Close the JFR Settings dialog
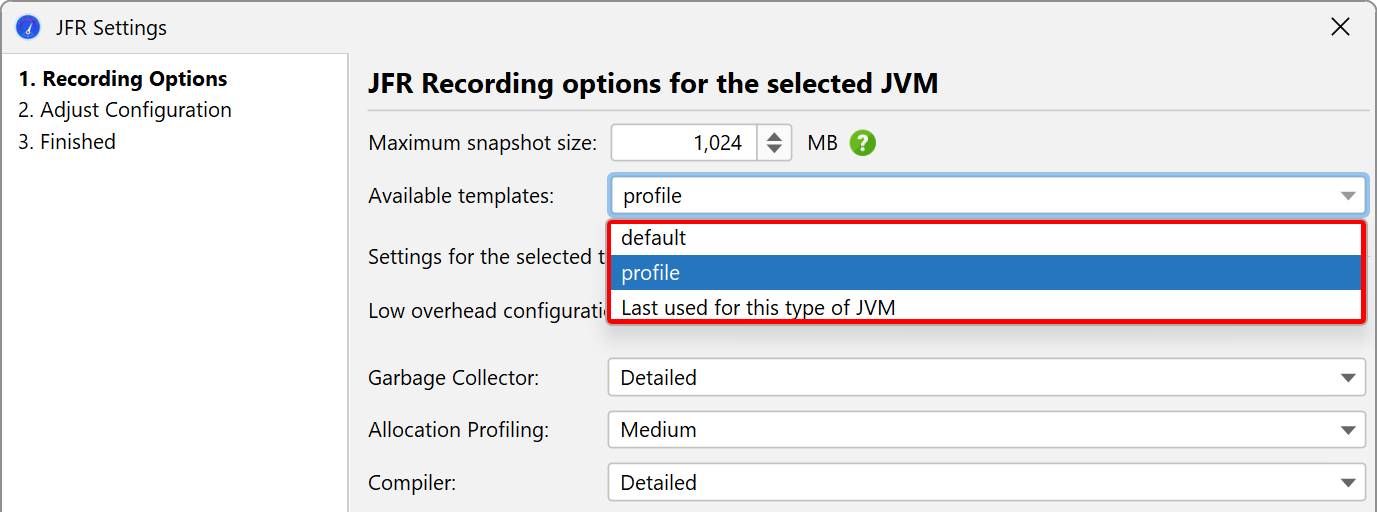 pyautogui.click(x=1341, y=27)
